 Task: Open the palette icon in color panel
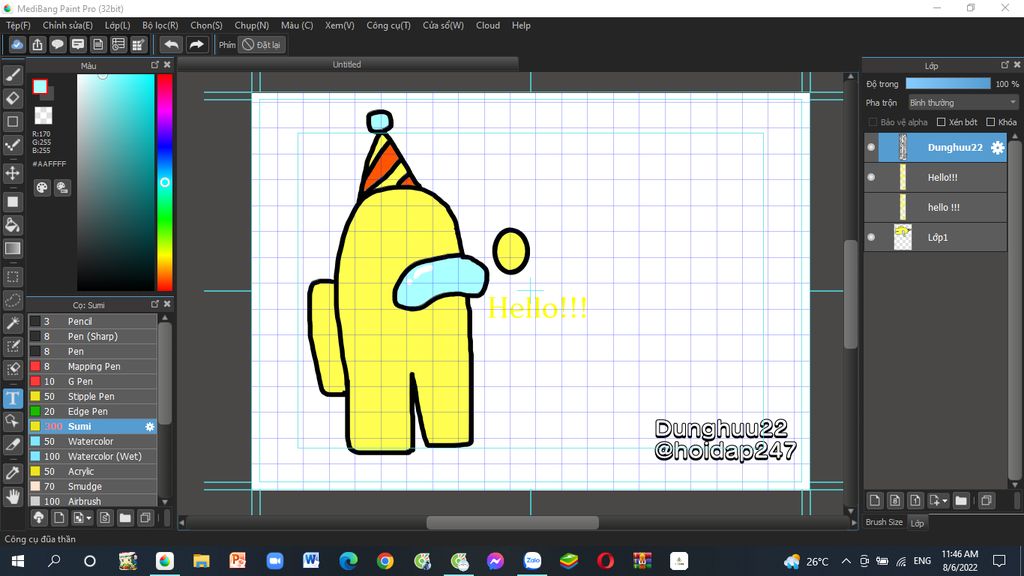42,188
